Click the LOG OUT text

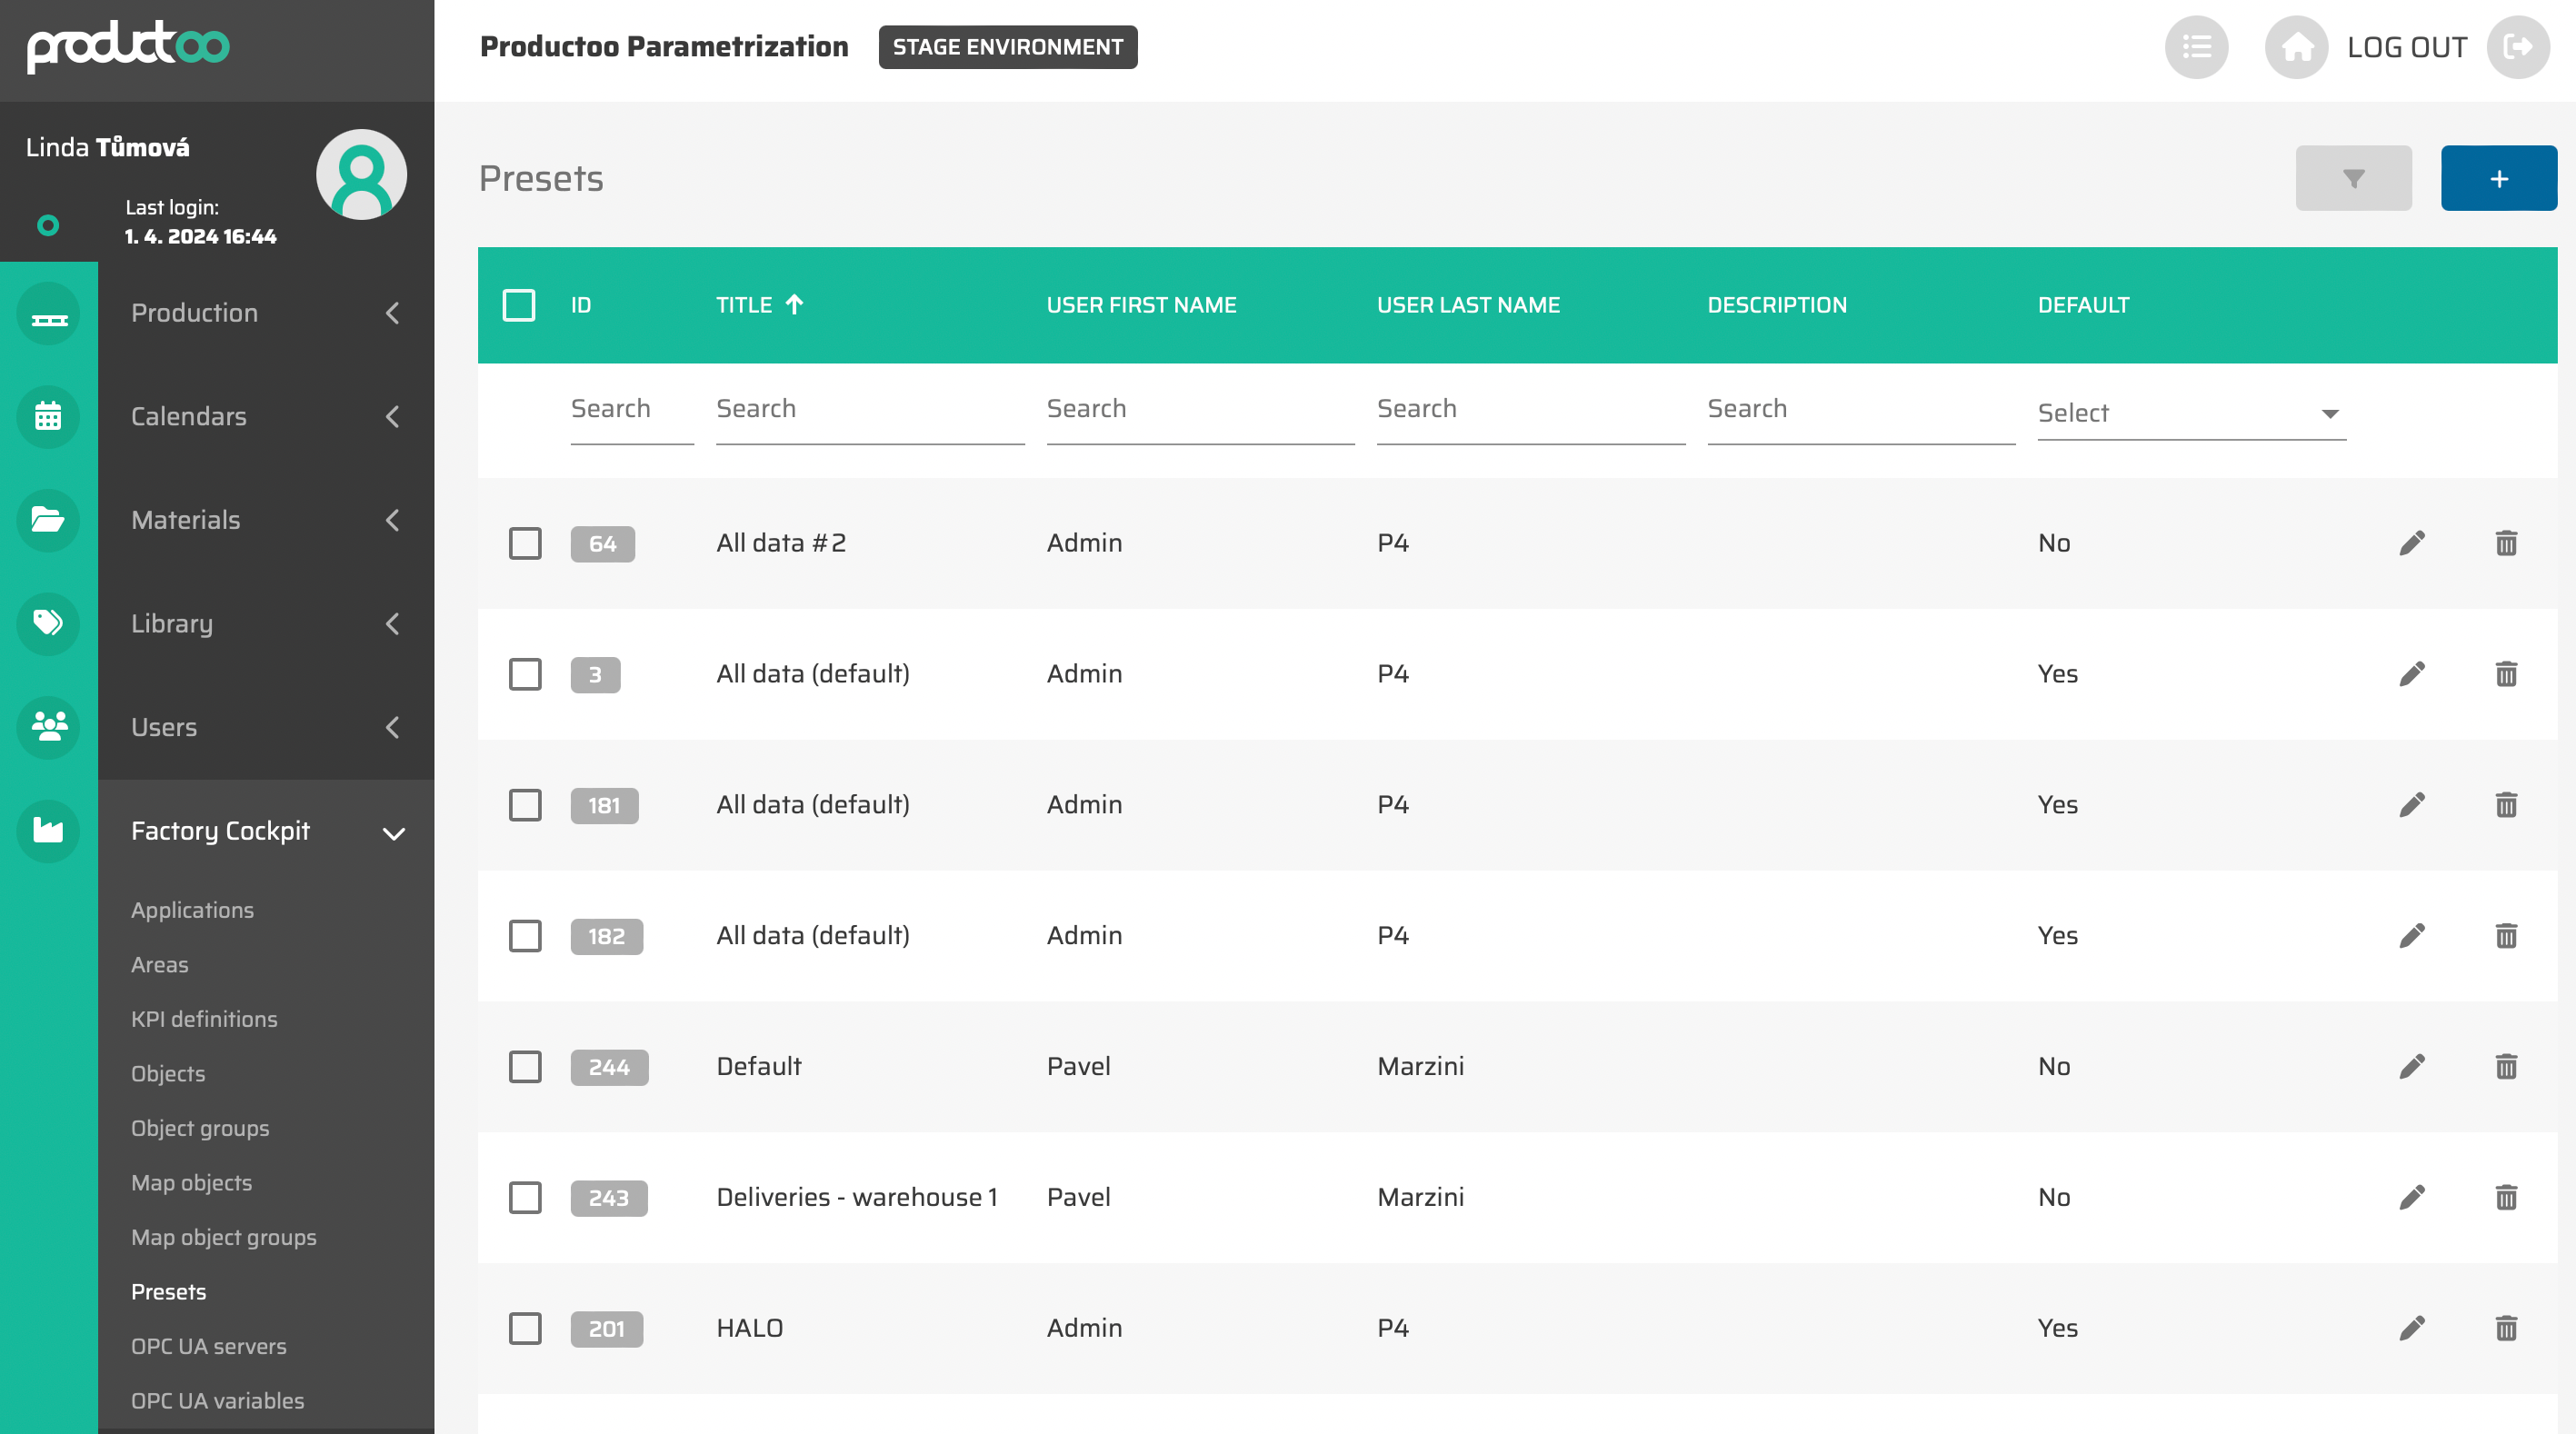tap(2406, 47)
